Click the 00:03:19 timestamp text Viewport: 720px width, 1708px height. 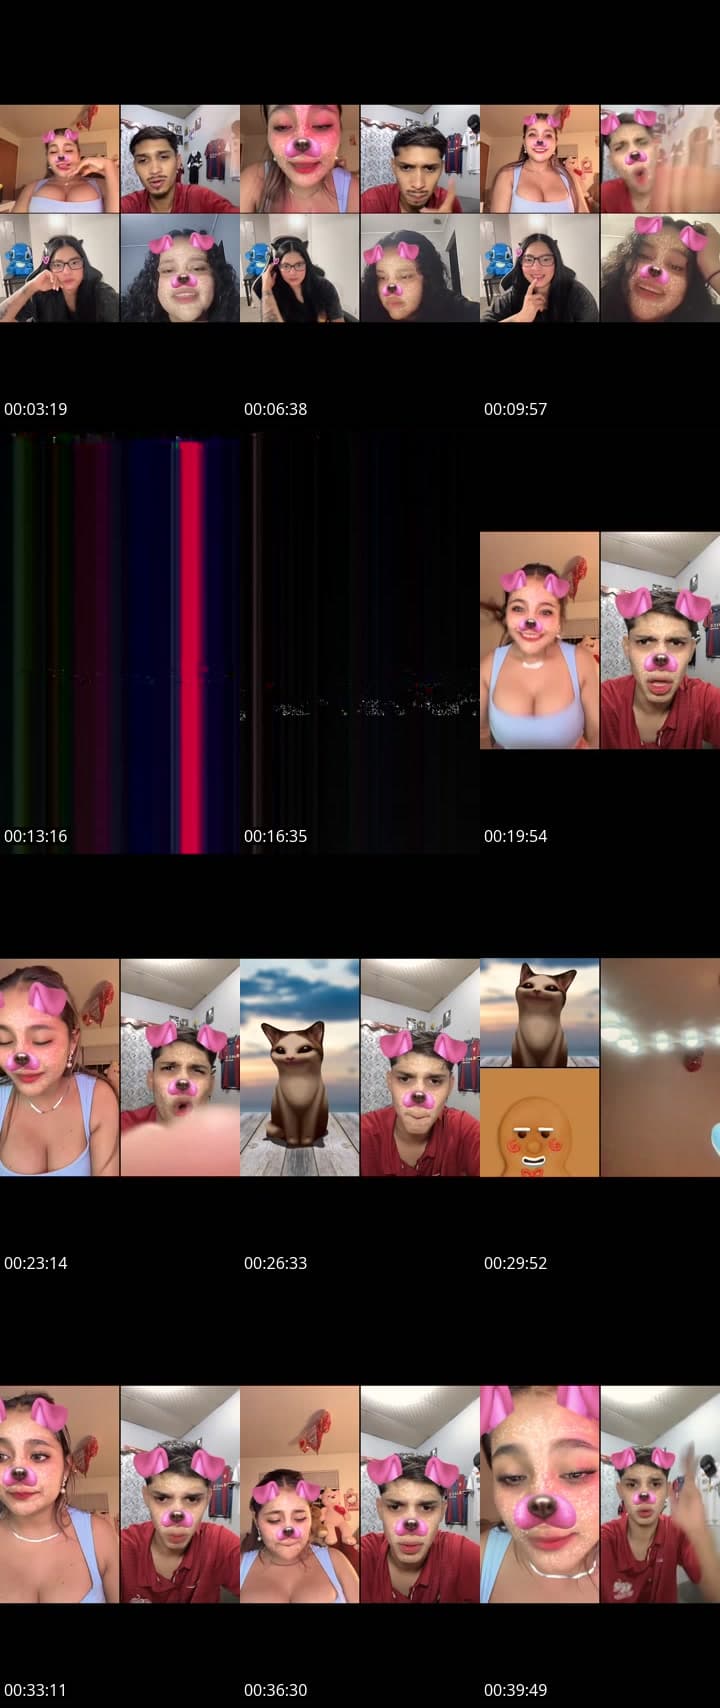[x=36, y=409]
